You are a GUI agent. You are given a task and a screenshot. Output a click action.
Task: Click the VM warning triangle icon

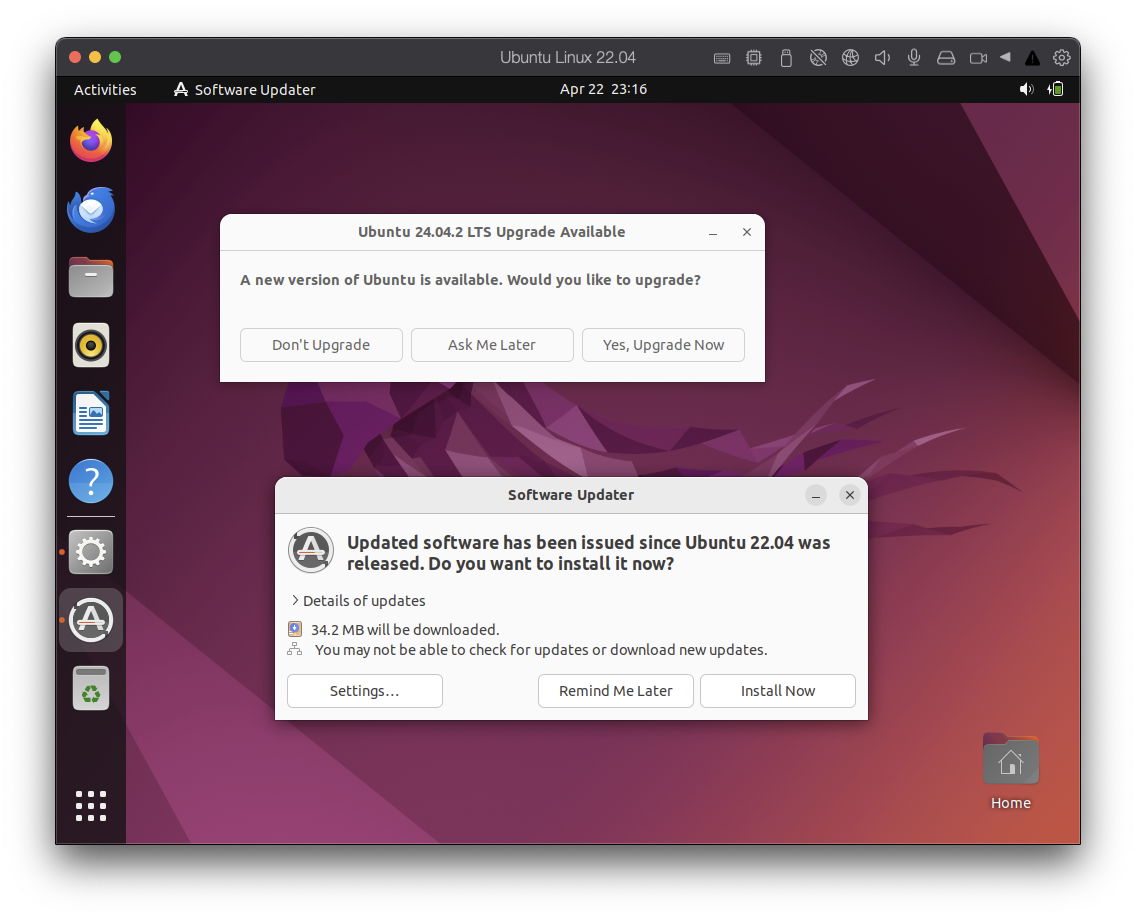(x=1032, y=58)
